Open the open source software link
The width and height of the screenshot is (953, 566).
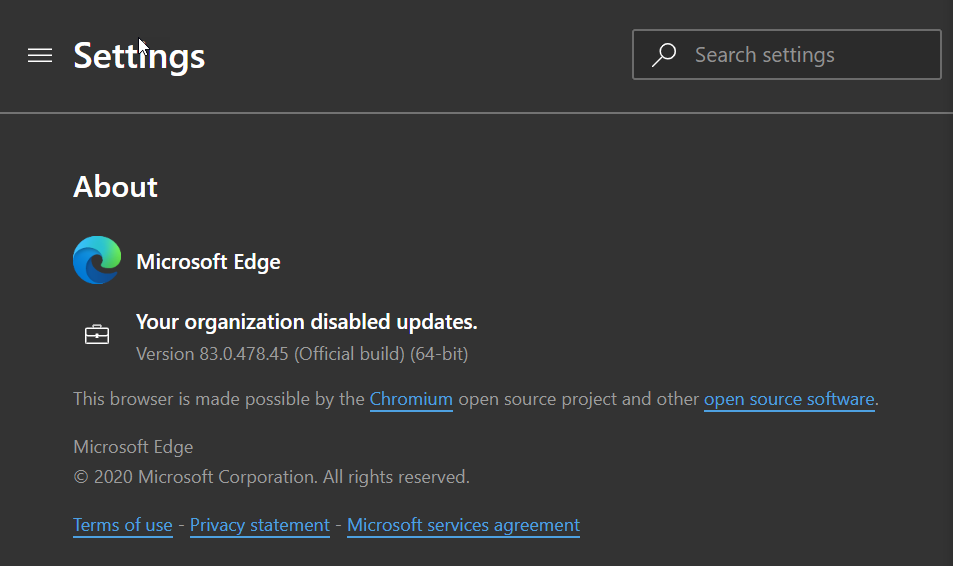[x=789, y=399]
